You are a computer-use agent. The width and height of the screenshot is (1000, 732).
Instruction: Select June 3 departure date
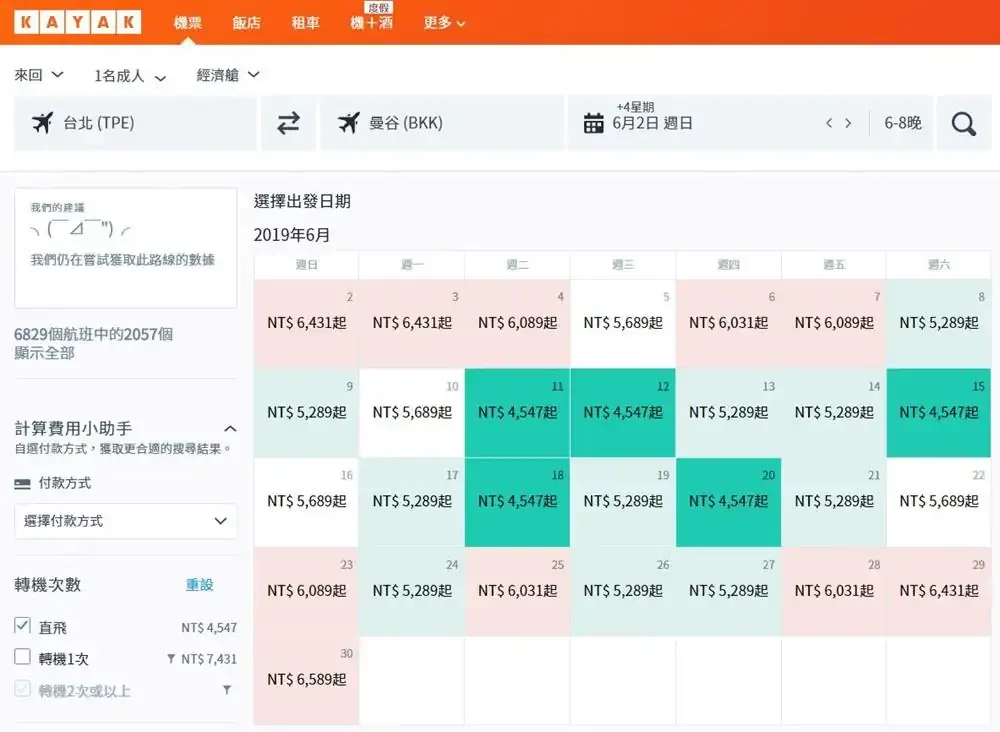click(412, 323)
